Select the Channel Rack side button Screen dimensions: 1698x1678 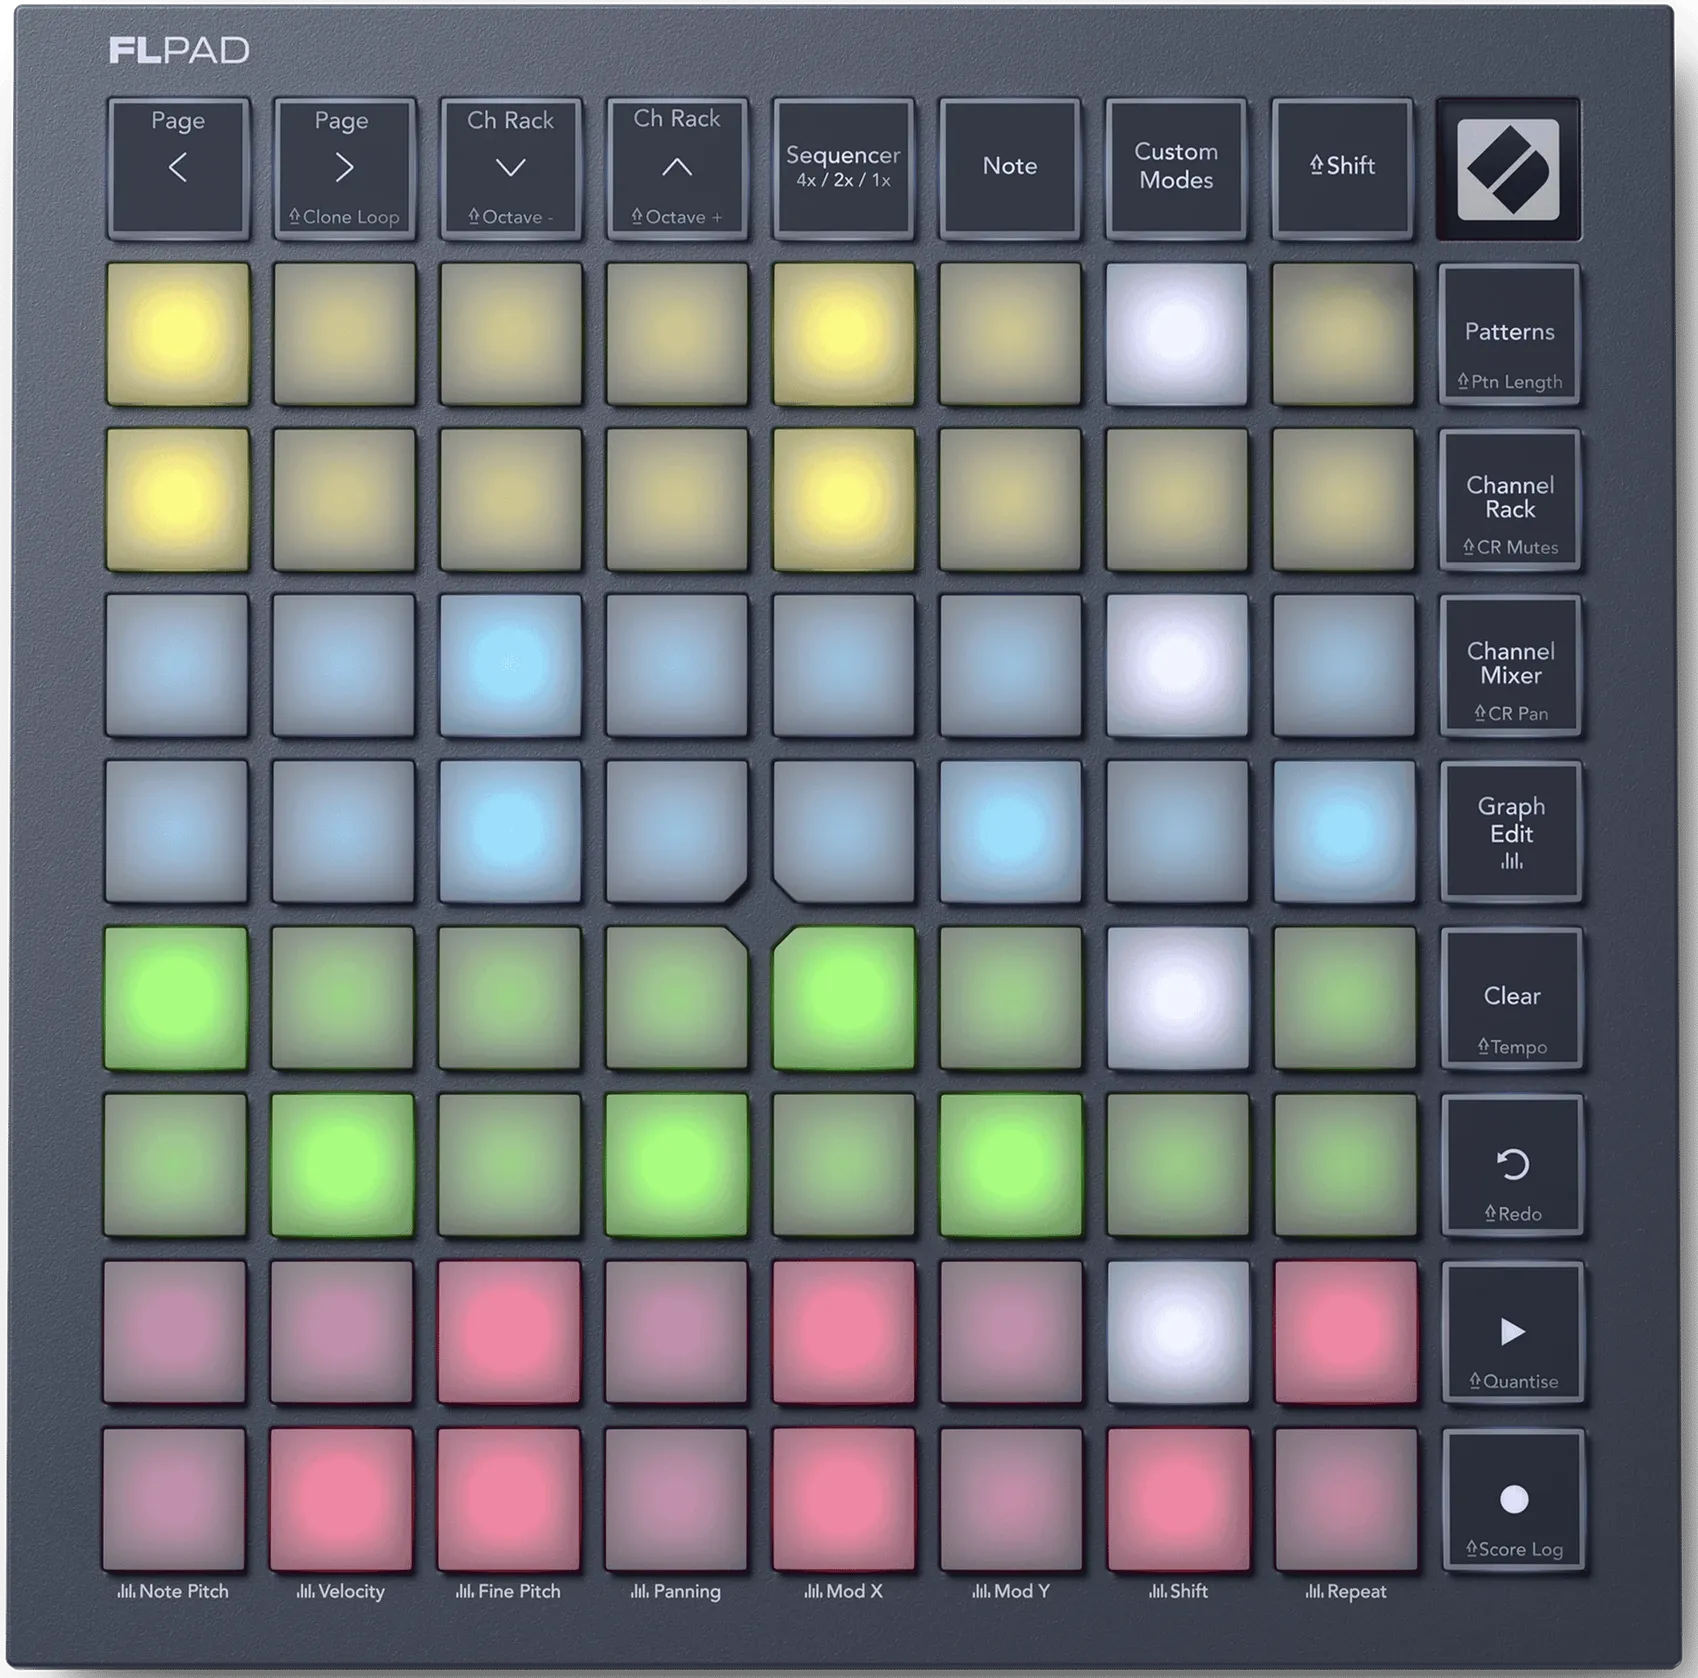(1510, 501)
